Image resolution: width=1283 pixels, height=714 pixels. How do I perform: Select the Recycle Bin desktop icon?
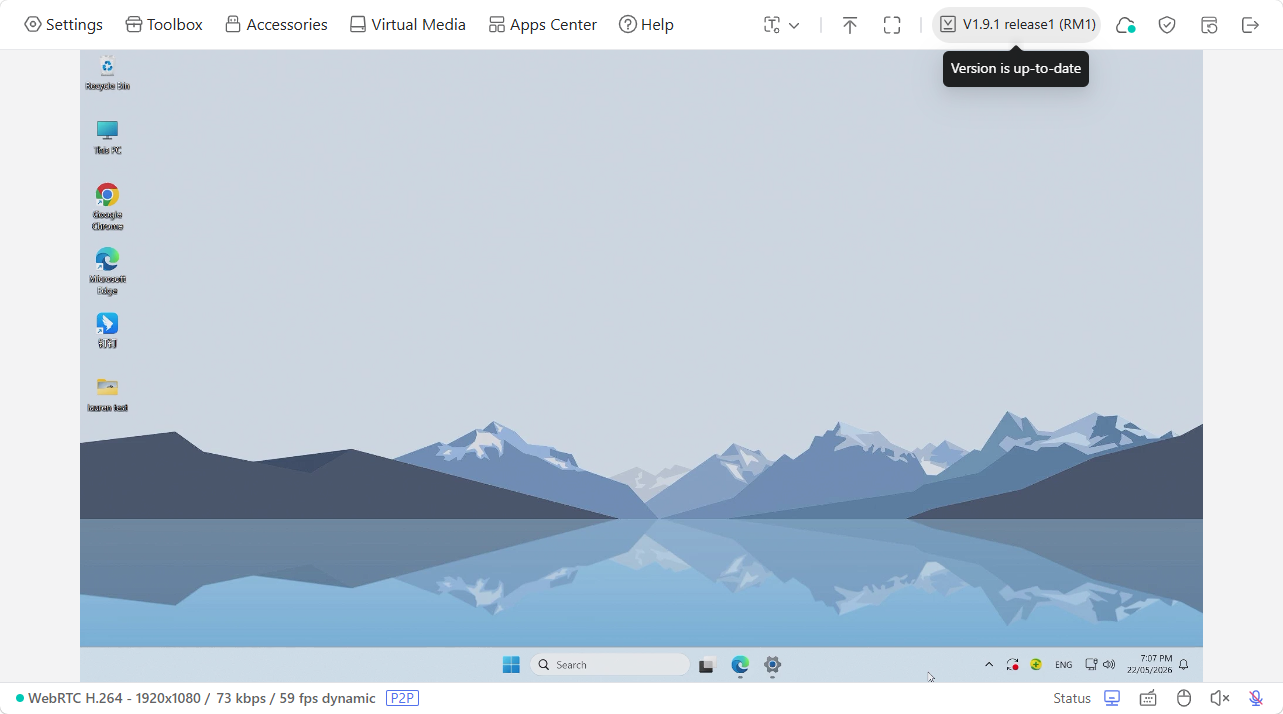coord(107,74)
